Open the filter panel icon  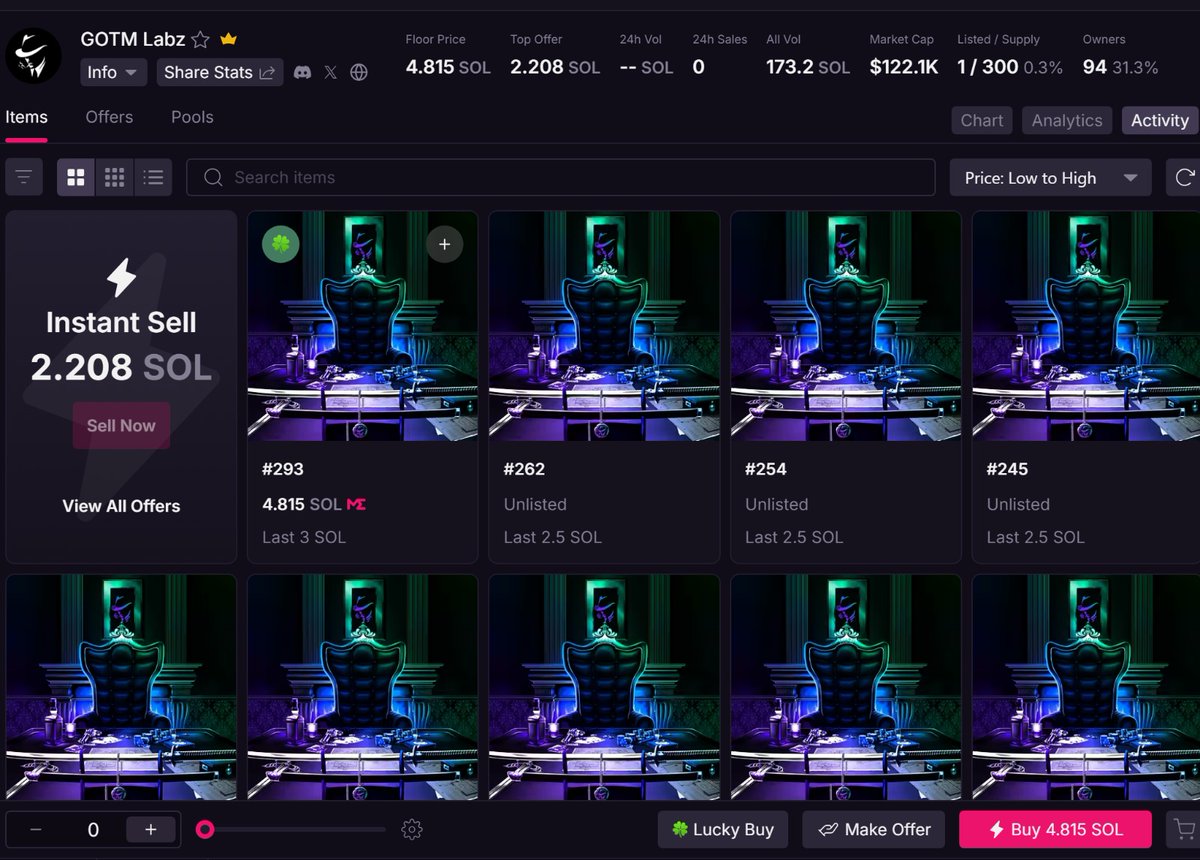(x=24, y=177)
